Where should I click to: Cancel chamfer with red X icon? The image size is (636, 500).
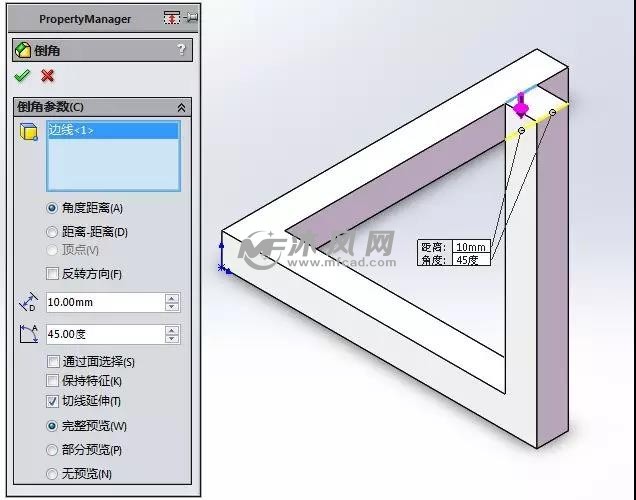tap(47, 75)
